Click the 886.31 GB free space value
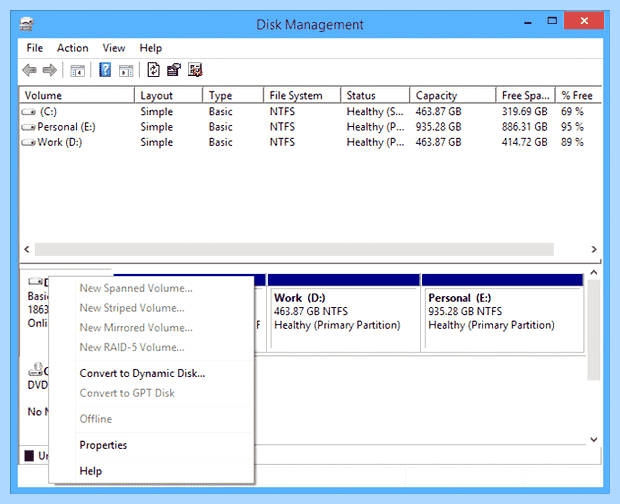This screenshot has height=504, width=620. click(524, 127)
